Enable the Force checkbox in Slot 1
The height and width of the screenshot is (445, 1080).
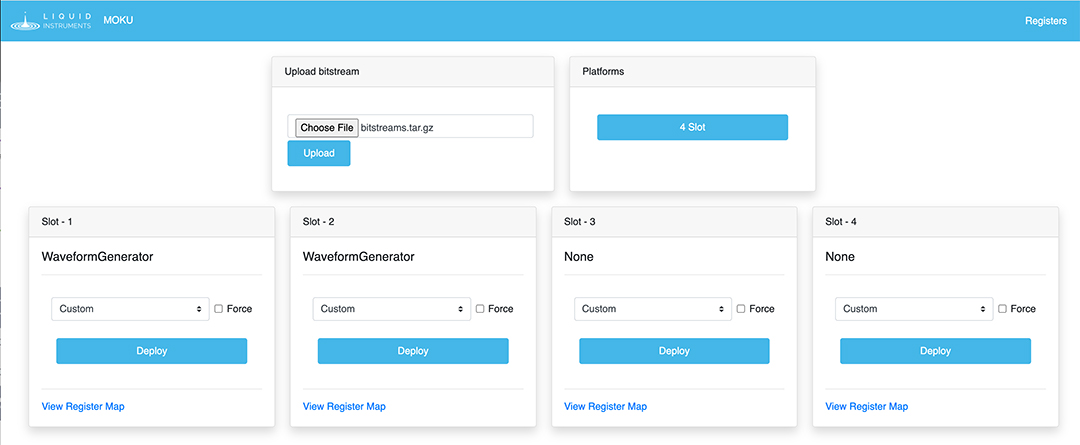pos(219,309)
